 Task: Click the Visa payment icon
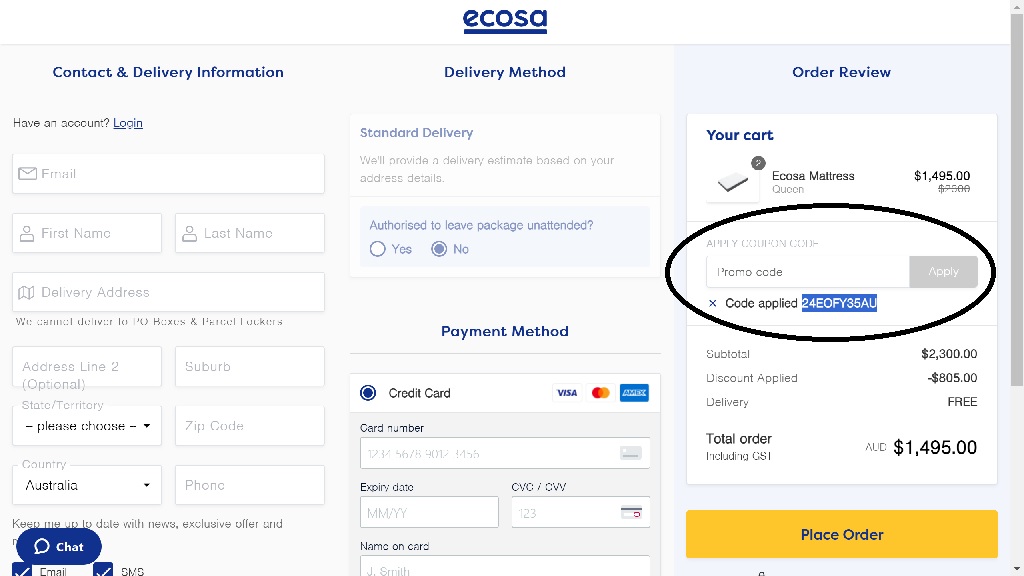coord(567,393)
